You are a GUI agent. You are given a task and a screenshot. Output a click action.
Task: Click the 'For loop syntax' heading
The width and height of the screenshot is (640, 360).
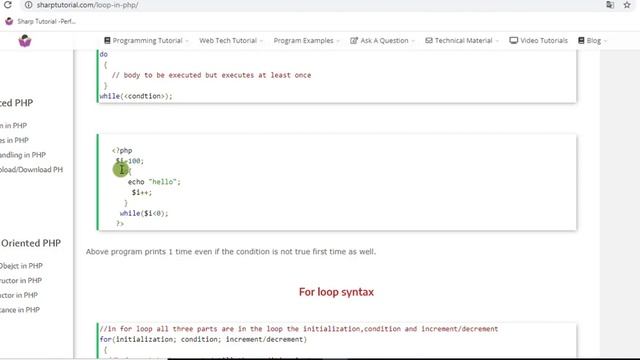pos(336,292)
